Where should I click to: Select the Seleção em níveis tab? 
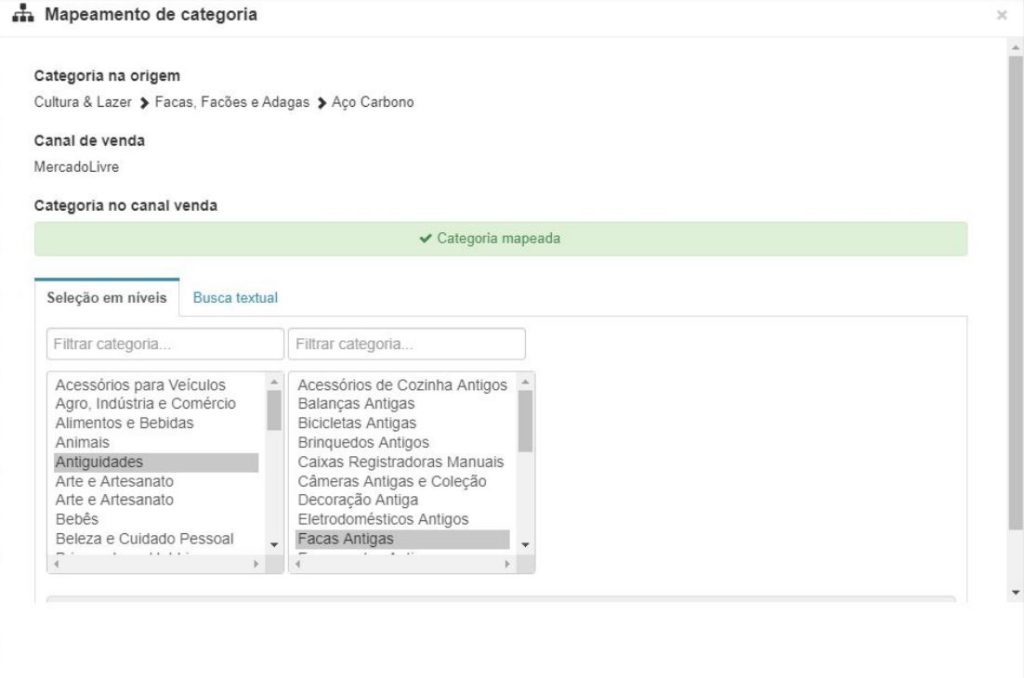pos(107,298)
